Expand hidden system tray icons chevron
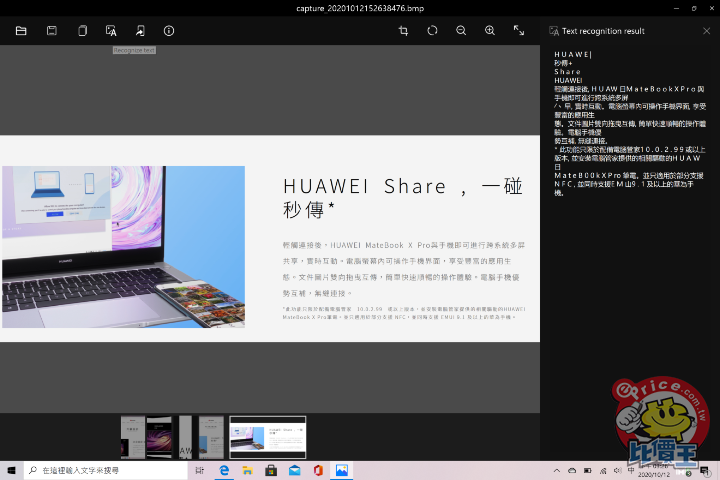Image resolution: width=720 pixels, height=480 pixels. [x=557, y=470]
